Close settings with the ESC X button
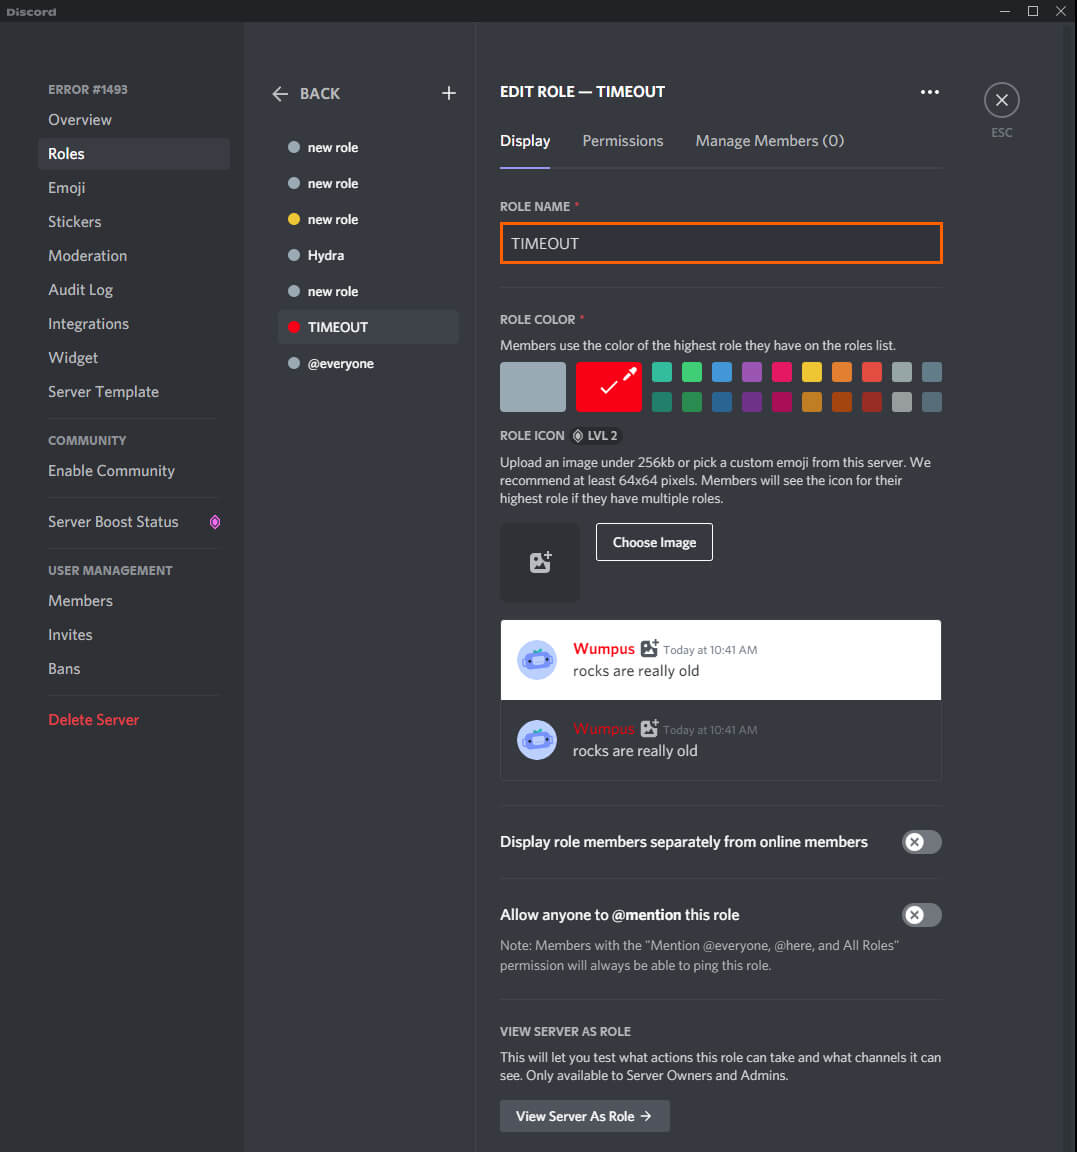The height and width of the screenshot is (1152, 1077). (x=1001, y=100)
